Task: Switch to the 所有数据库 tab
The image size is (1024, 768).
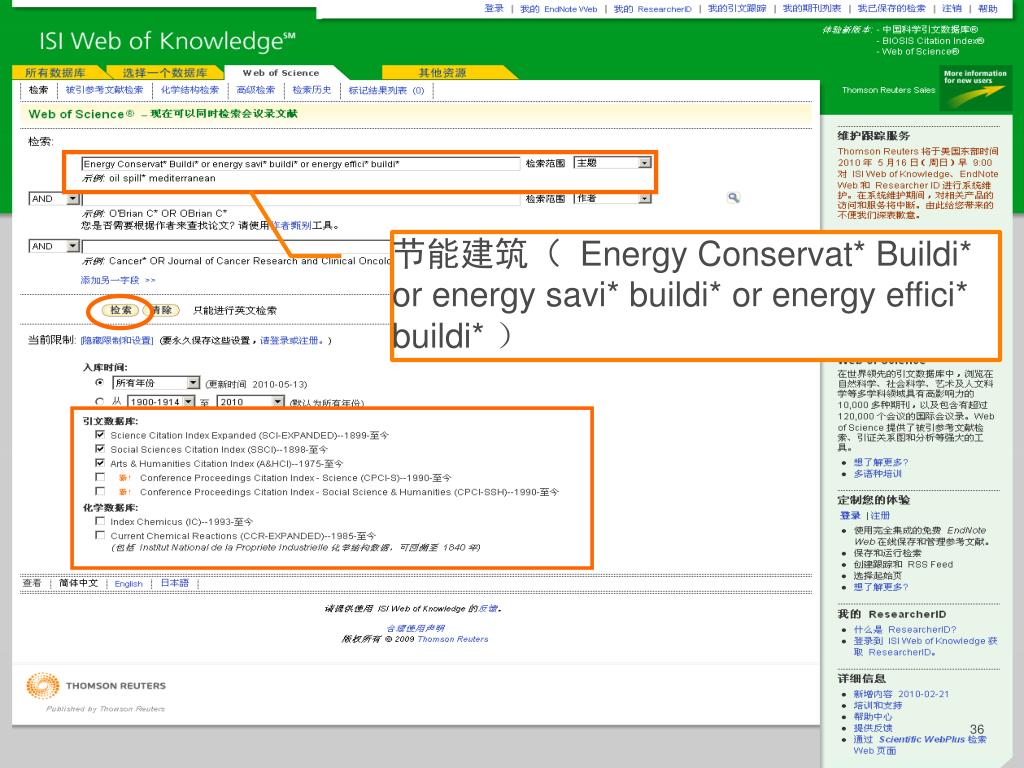Action: pyautogui.click(x=56, y=72)
